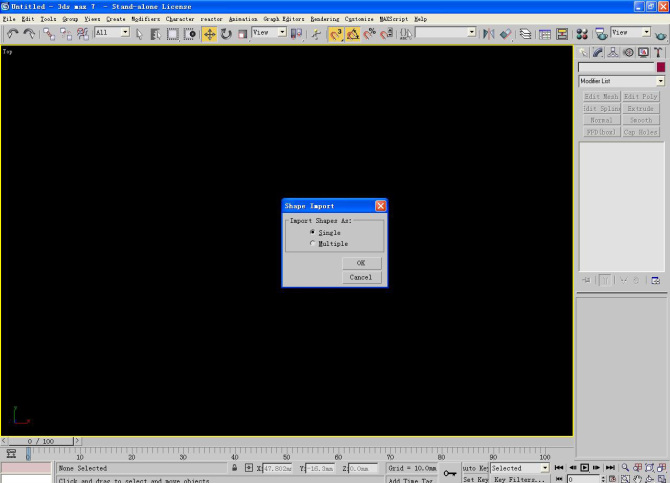Click the Redo arrow icon
The image size is (670, 483).
[x=29, y=33]
